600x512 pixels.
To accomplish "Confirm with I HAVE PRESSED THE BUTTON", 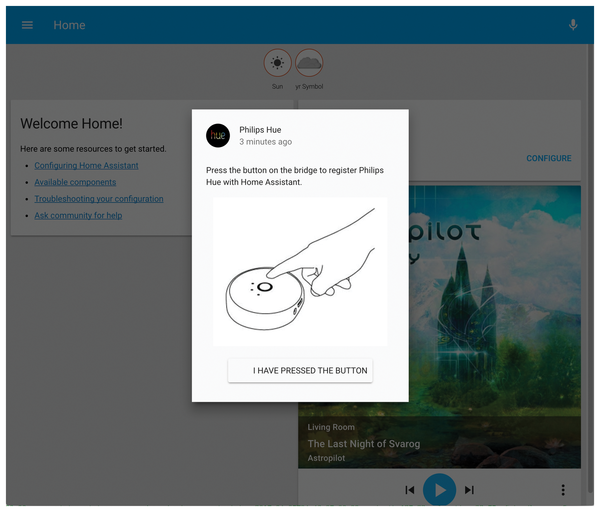I will pyautogui.click(x=300, y=370).
